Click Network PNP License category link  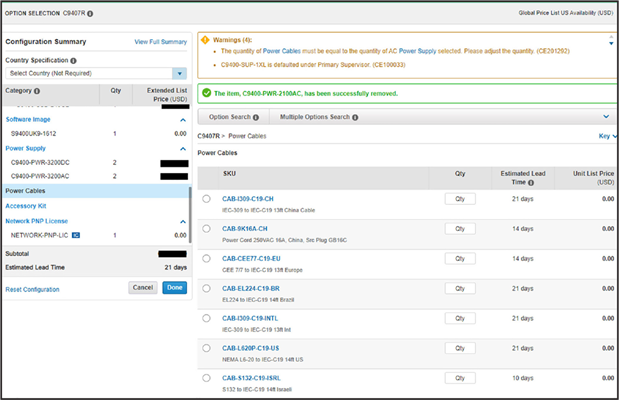[37, 221]
